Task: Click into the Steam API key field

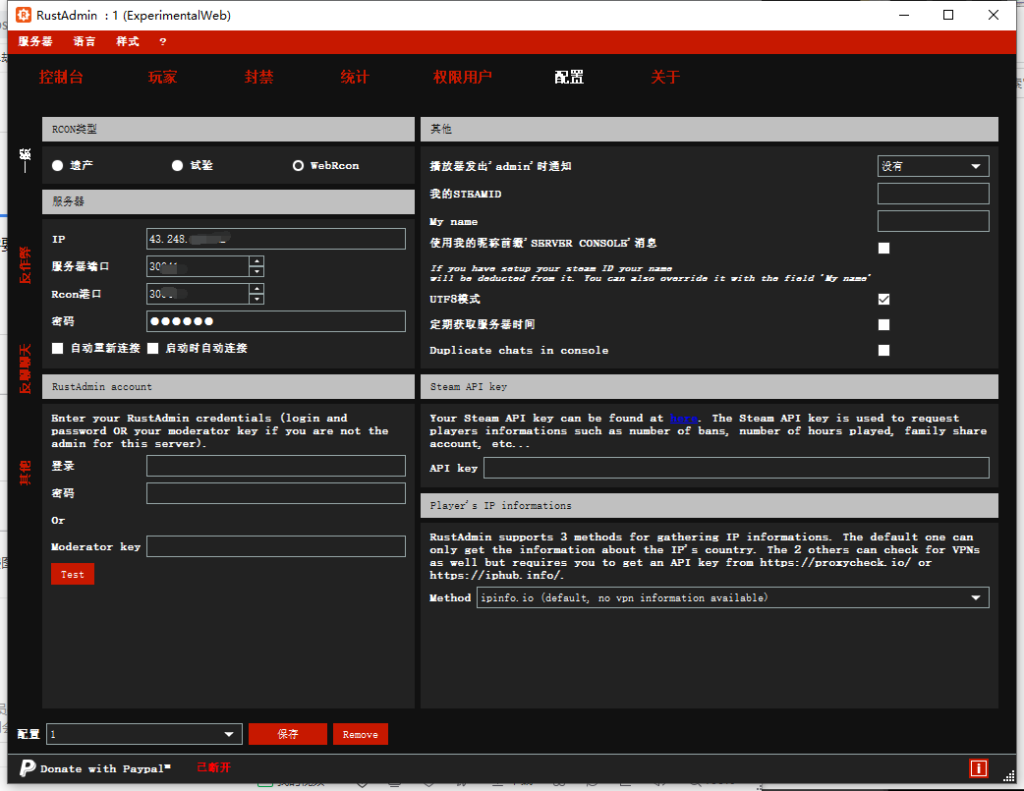Action: (736, 468)
